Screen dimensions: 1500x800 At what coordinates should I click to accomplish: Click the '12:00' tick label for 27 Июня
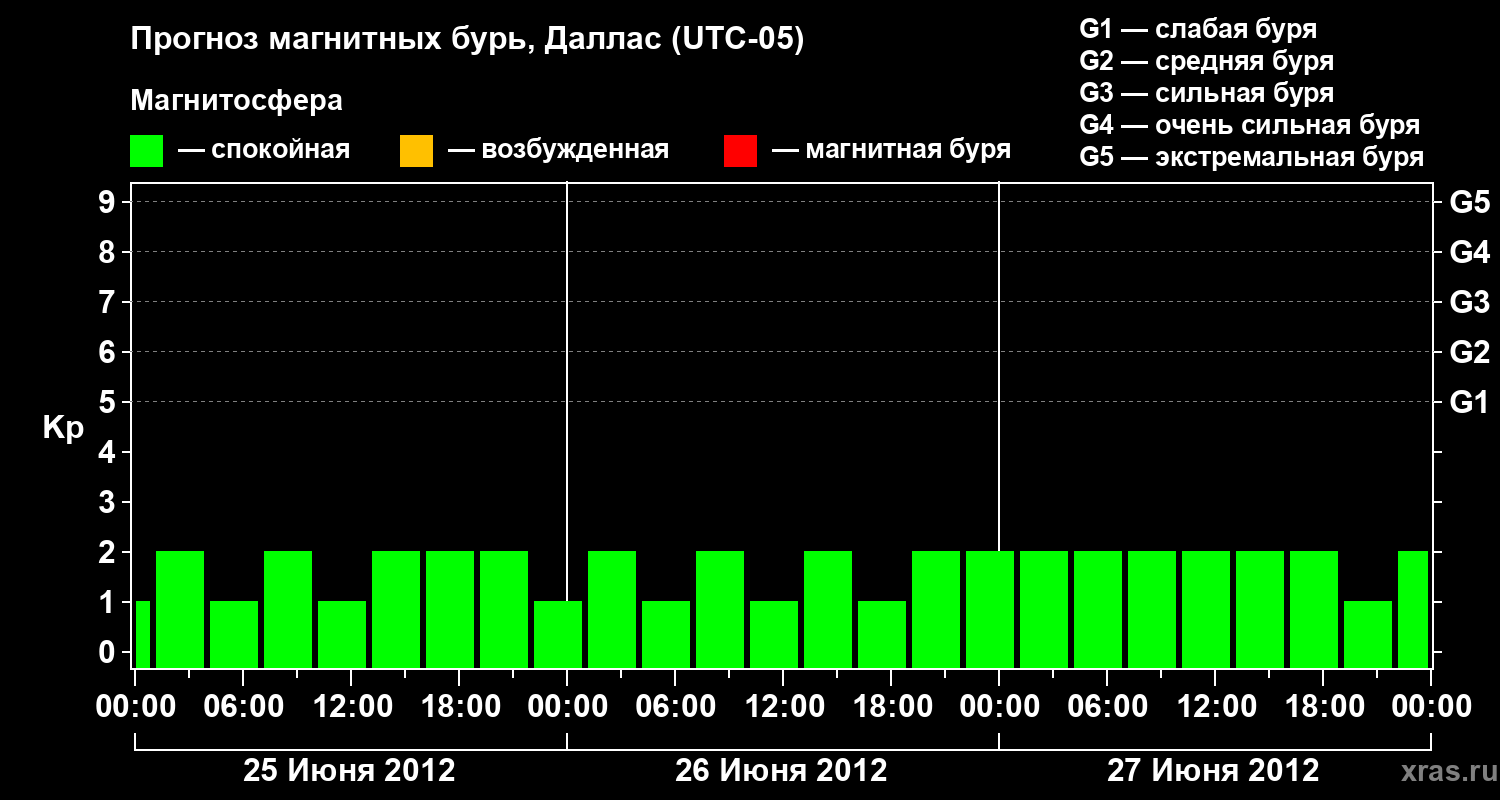[1215, 706]
